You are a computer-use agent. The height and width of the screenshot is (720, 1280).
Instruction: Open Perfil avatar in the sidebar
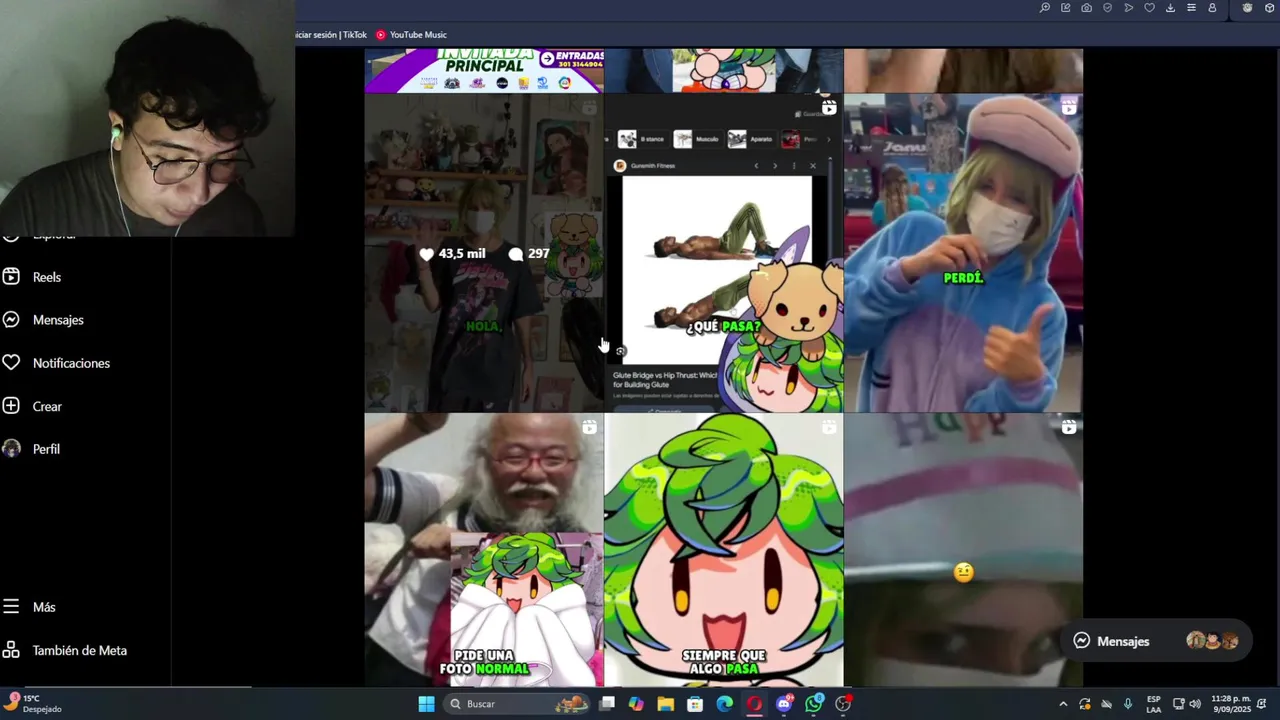tap(11, 449)
